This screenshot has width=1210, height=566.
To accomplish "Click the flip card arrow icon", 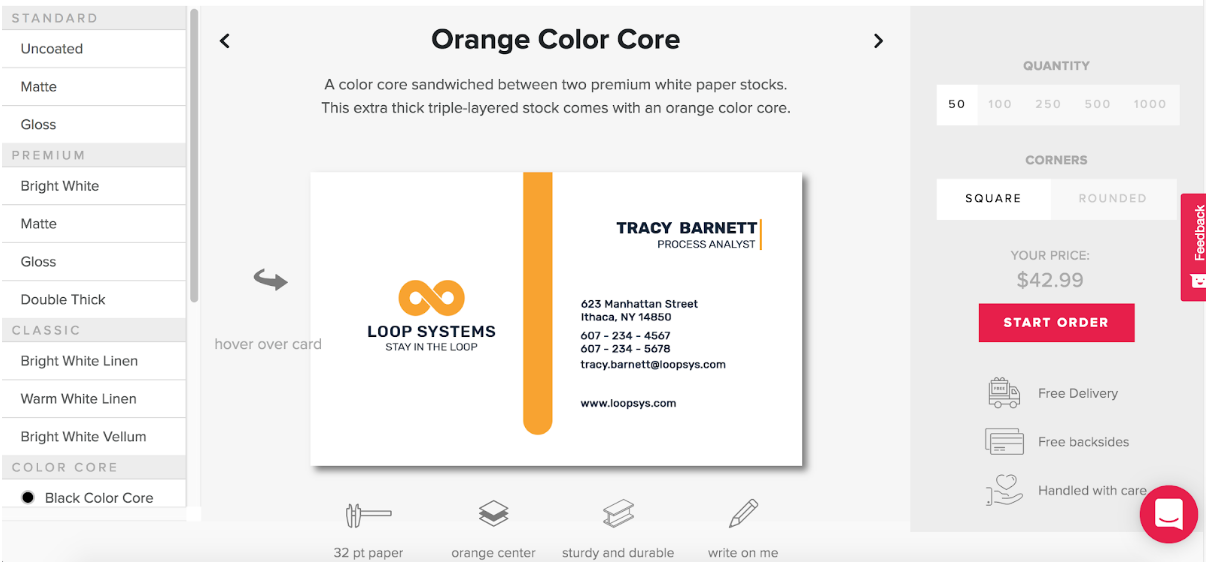I will (x=270, y=280).
